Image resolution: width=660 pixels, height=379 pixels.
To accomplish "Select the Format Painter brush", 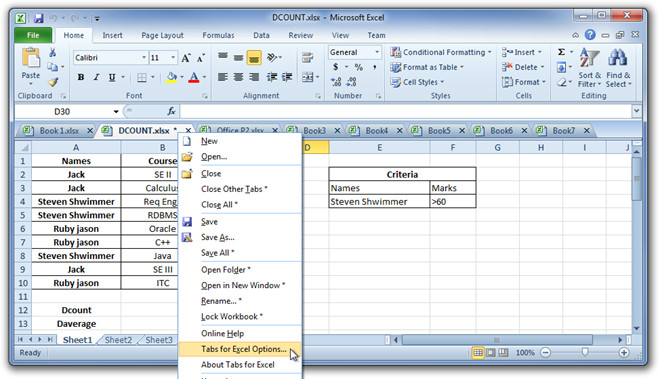I will [x=53, y=82].
